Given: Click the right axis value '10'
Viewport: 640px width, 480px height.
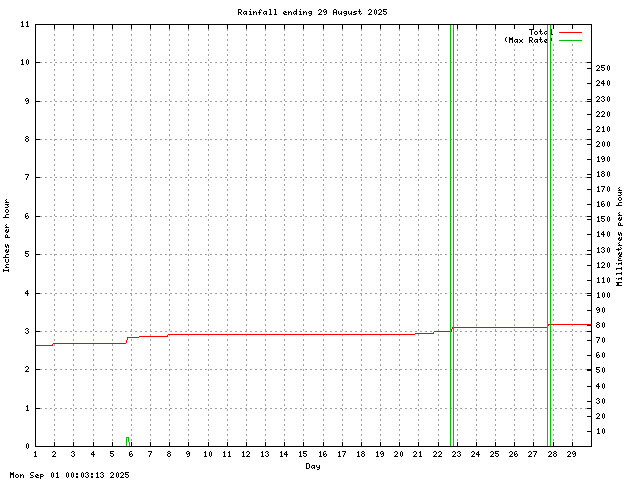Looking at the screenshot, I should click(x=601, y=431).
